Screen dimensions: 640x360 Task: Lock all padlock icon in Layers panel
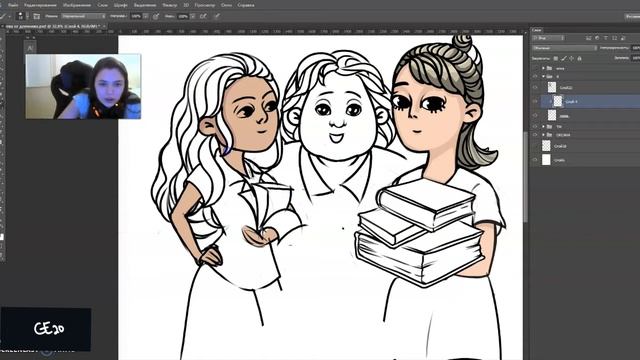[580, 59]
